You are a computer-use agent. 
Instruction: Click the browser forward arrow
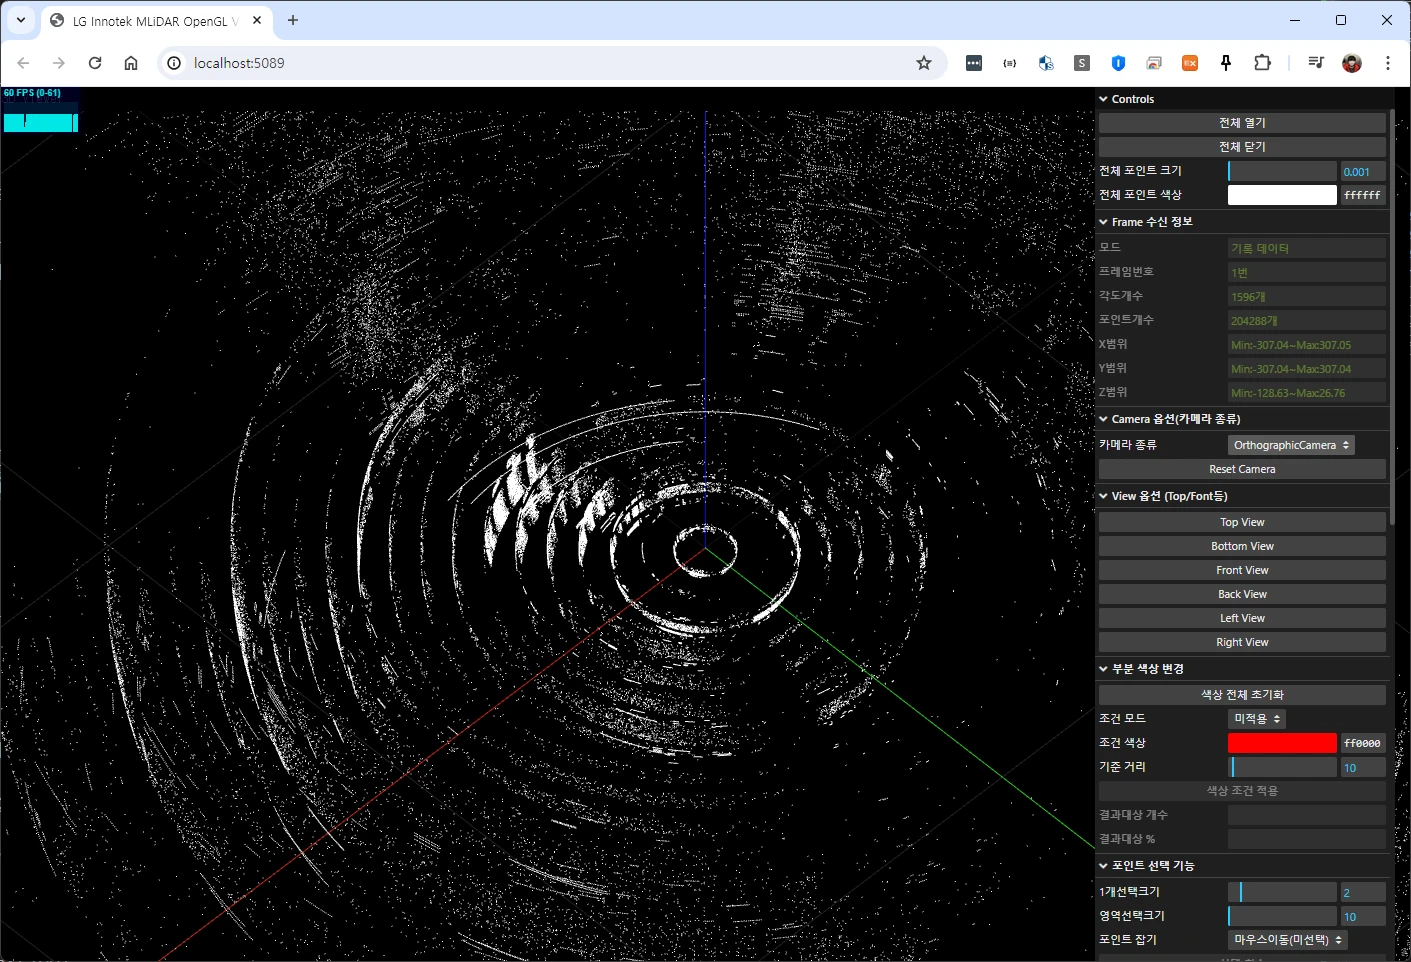click(x=59, y=63)
